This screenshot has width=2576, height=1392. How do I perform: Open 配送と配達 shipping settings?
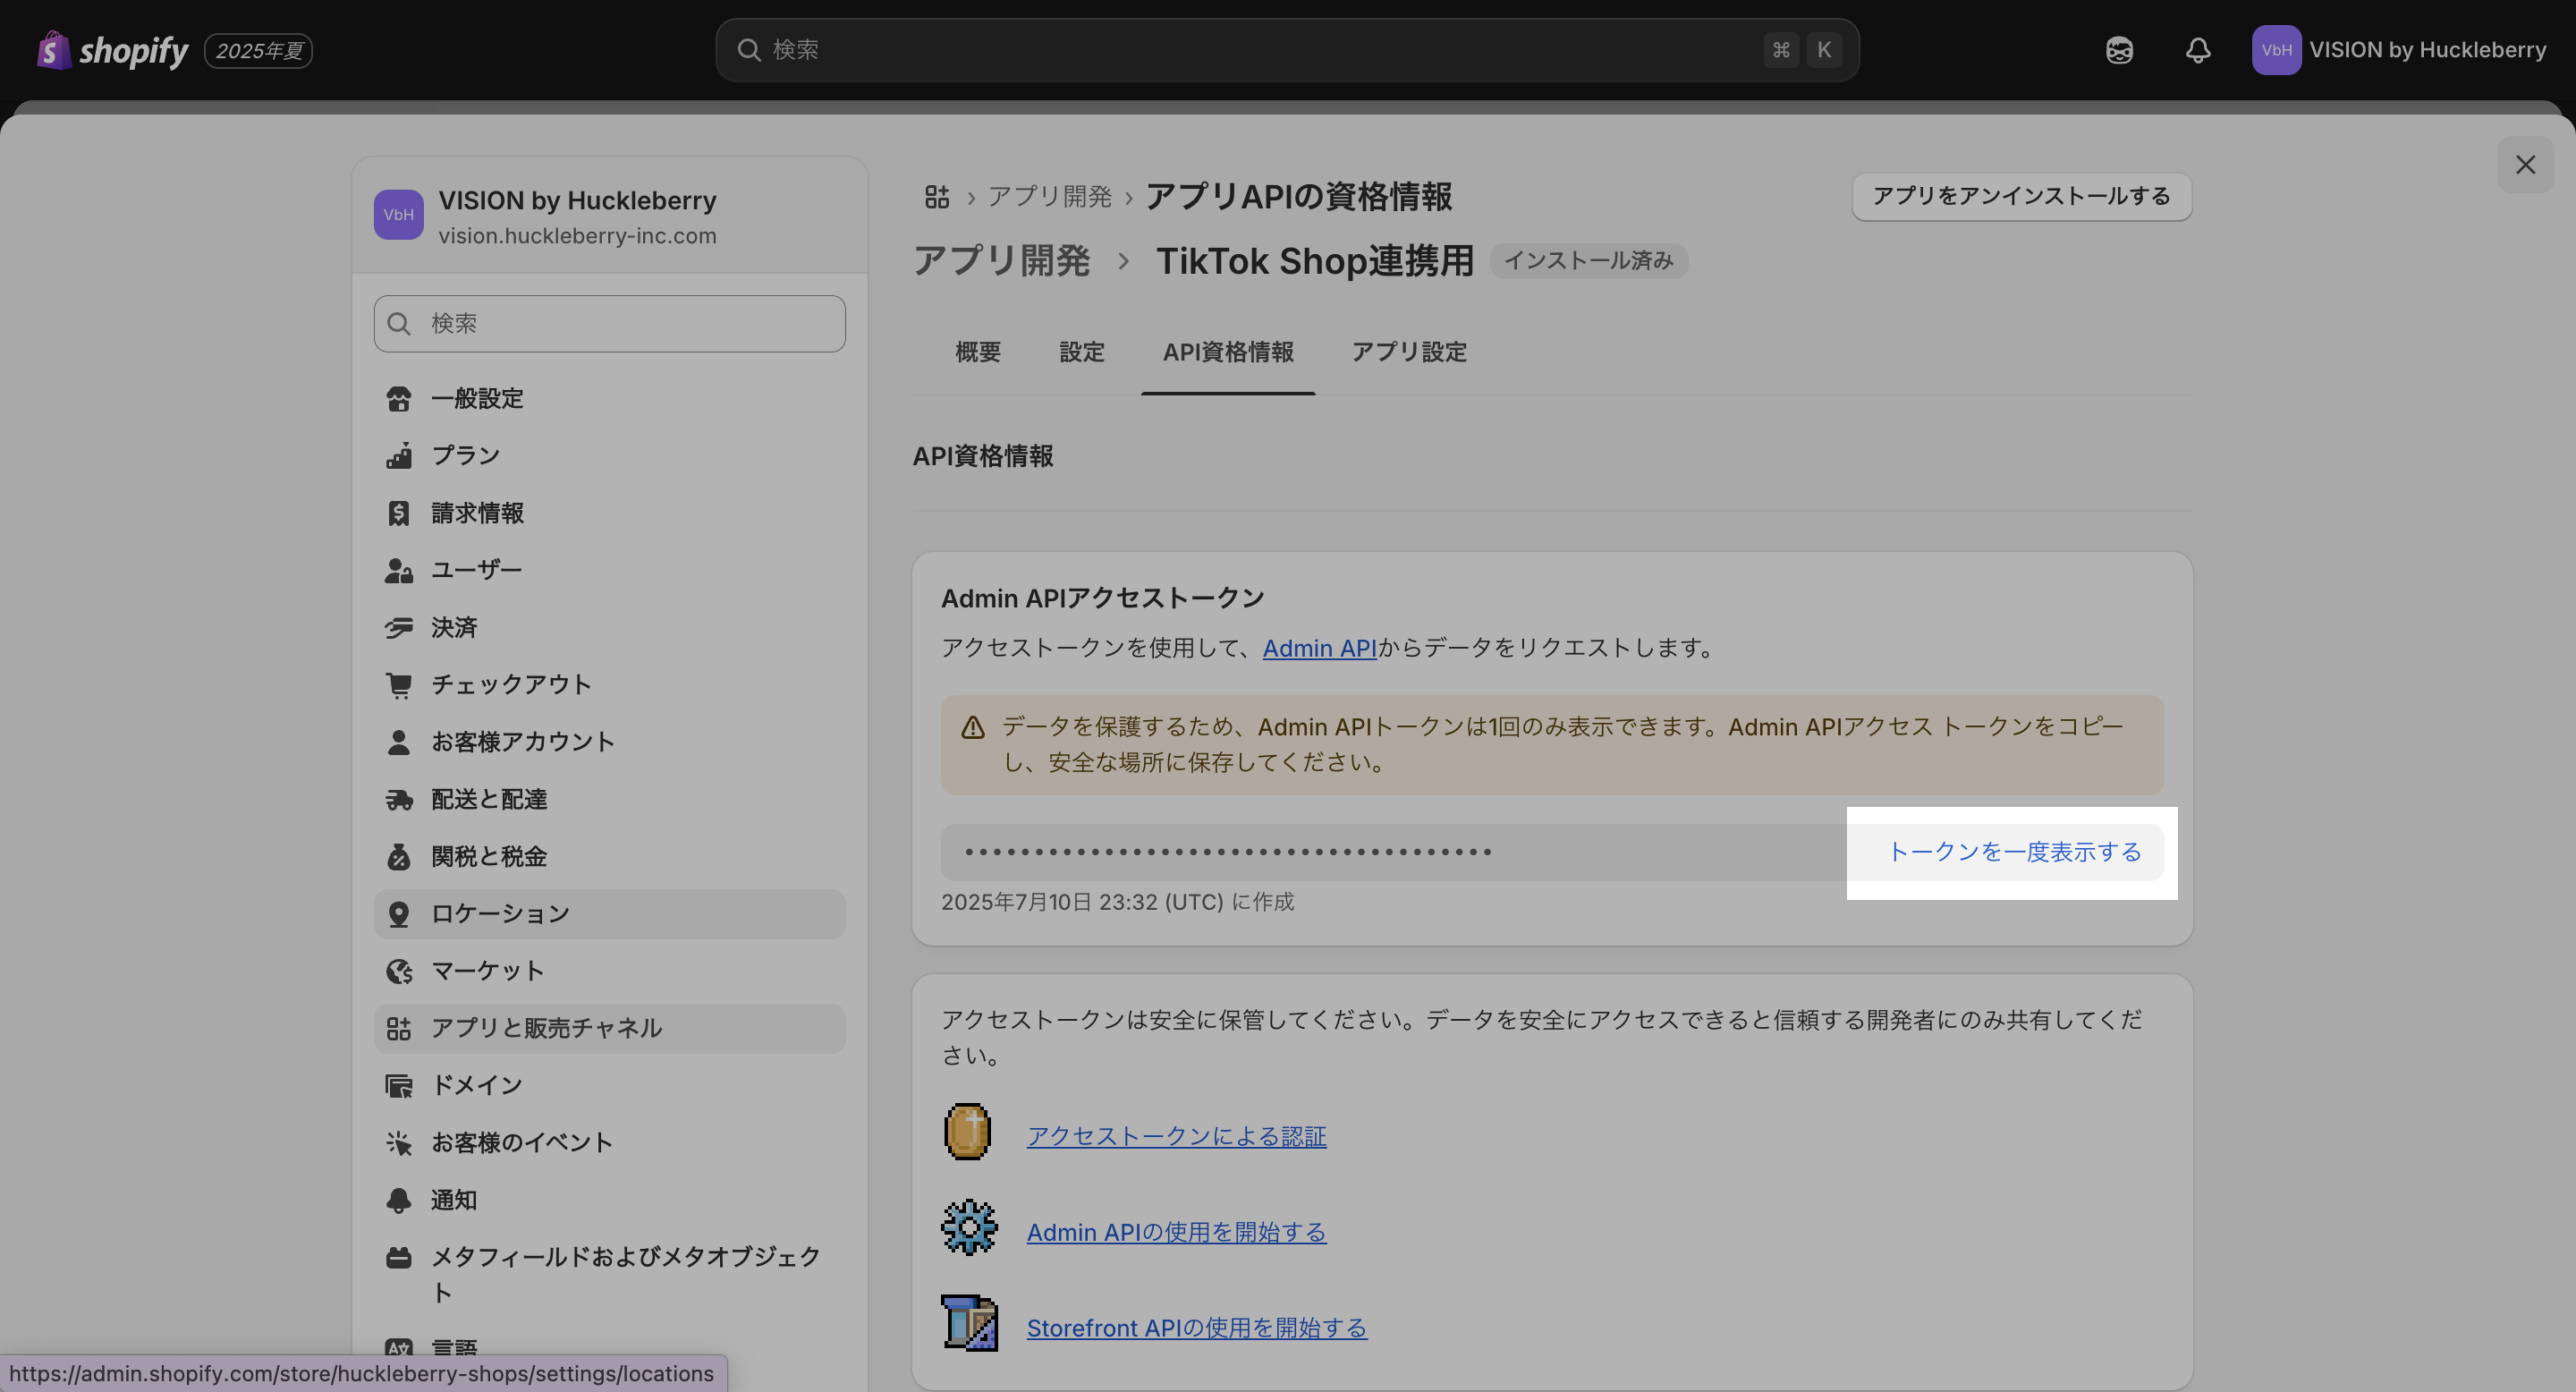click(x=488, y=799)
